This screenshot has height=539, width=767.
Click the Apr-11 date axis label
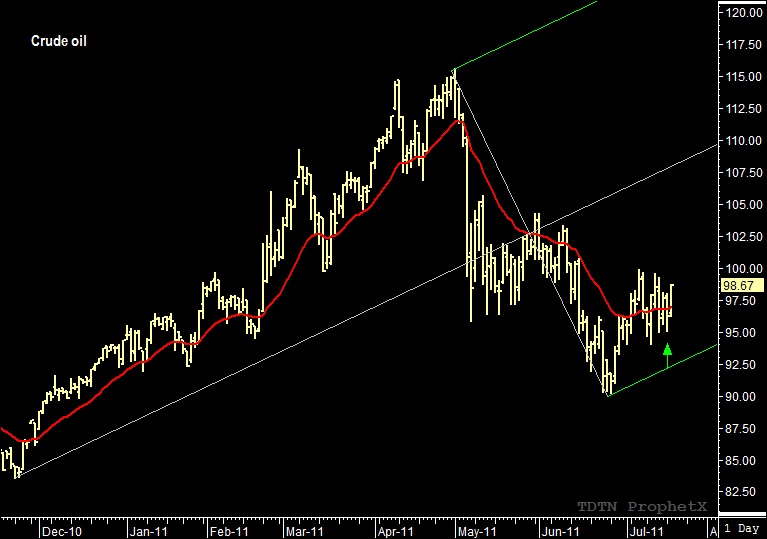pyautogui.click(x=395, y=532)
